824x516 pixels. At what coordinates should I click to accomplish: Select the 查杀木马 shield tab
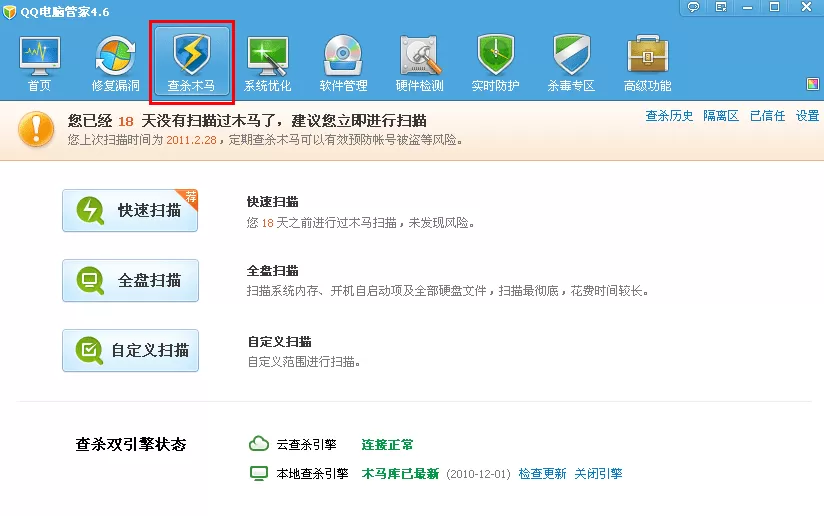(192, 62)
